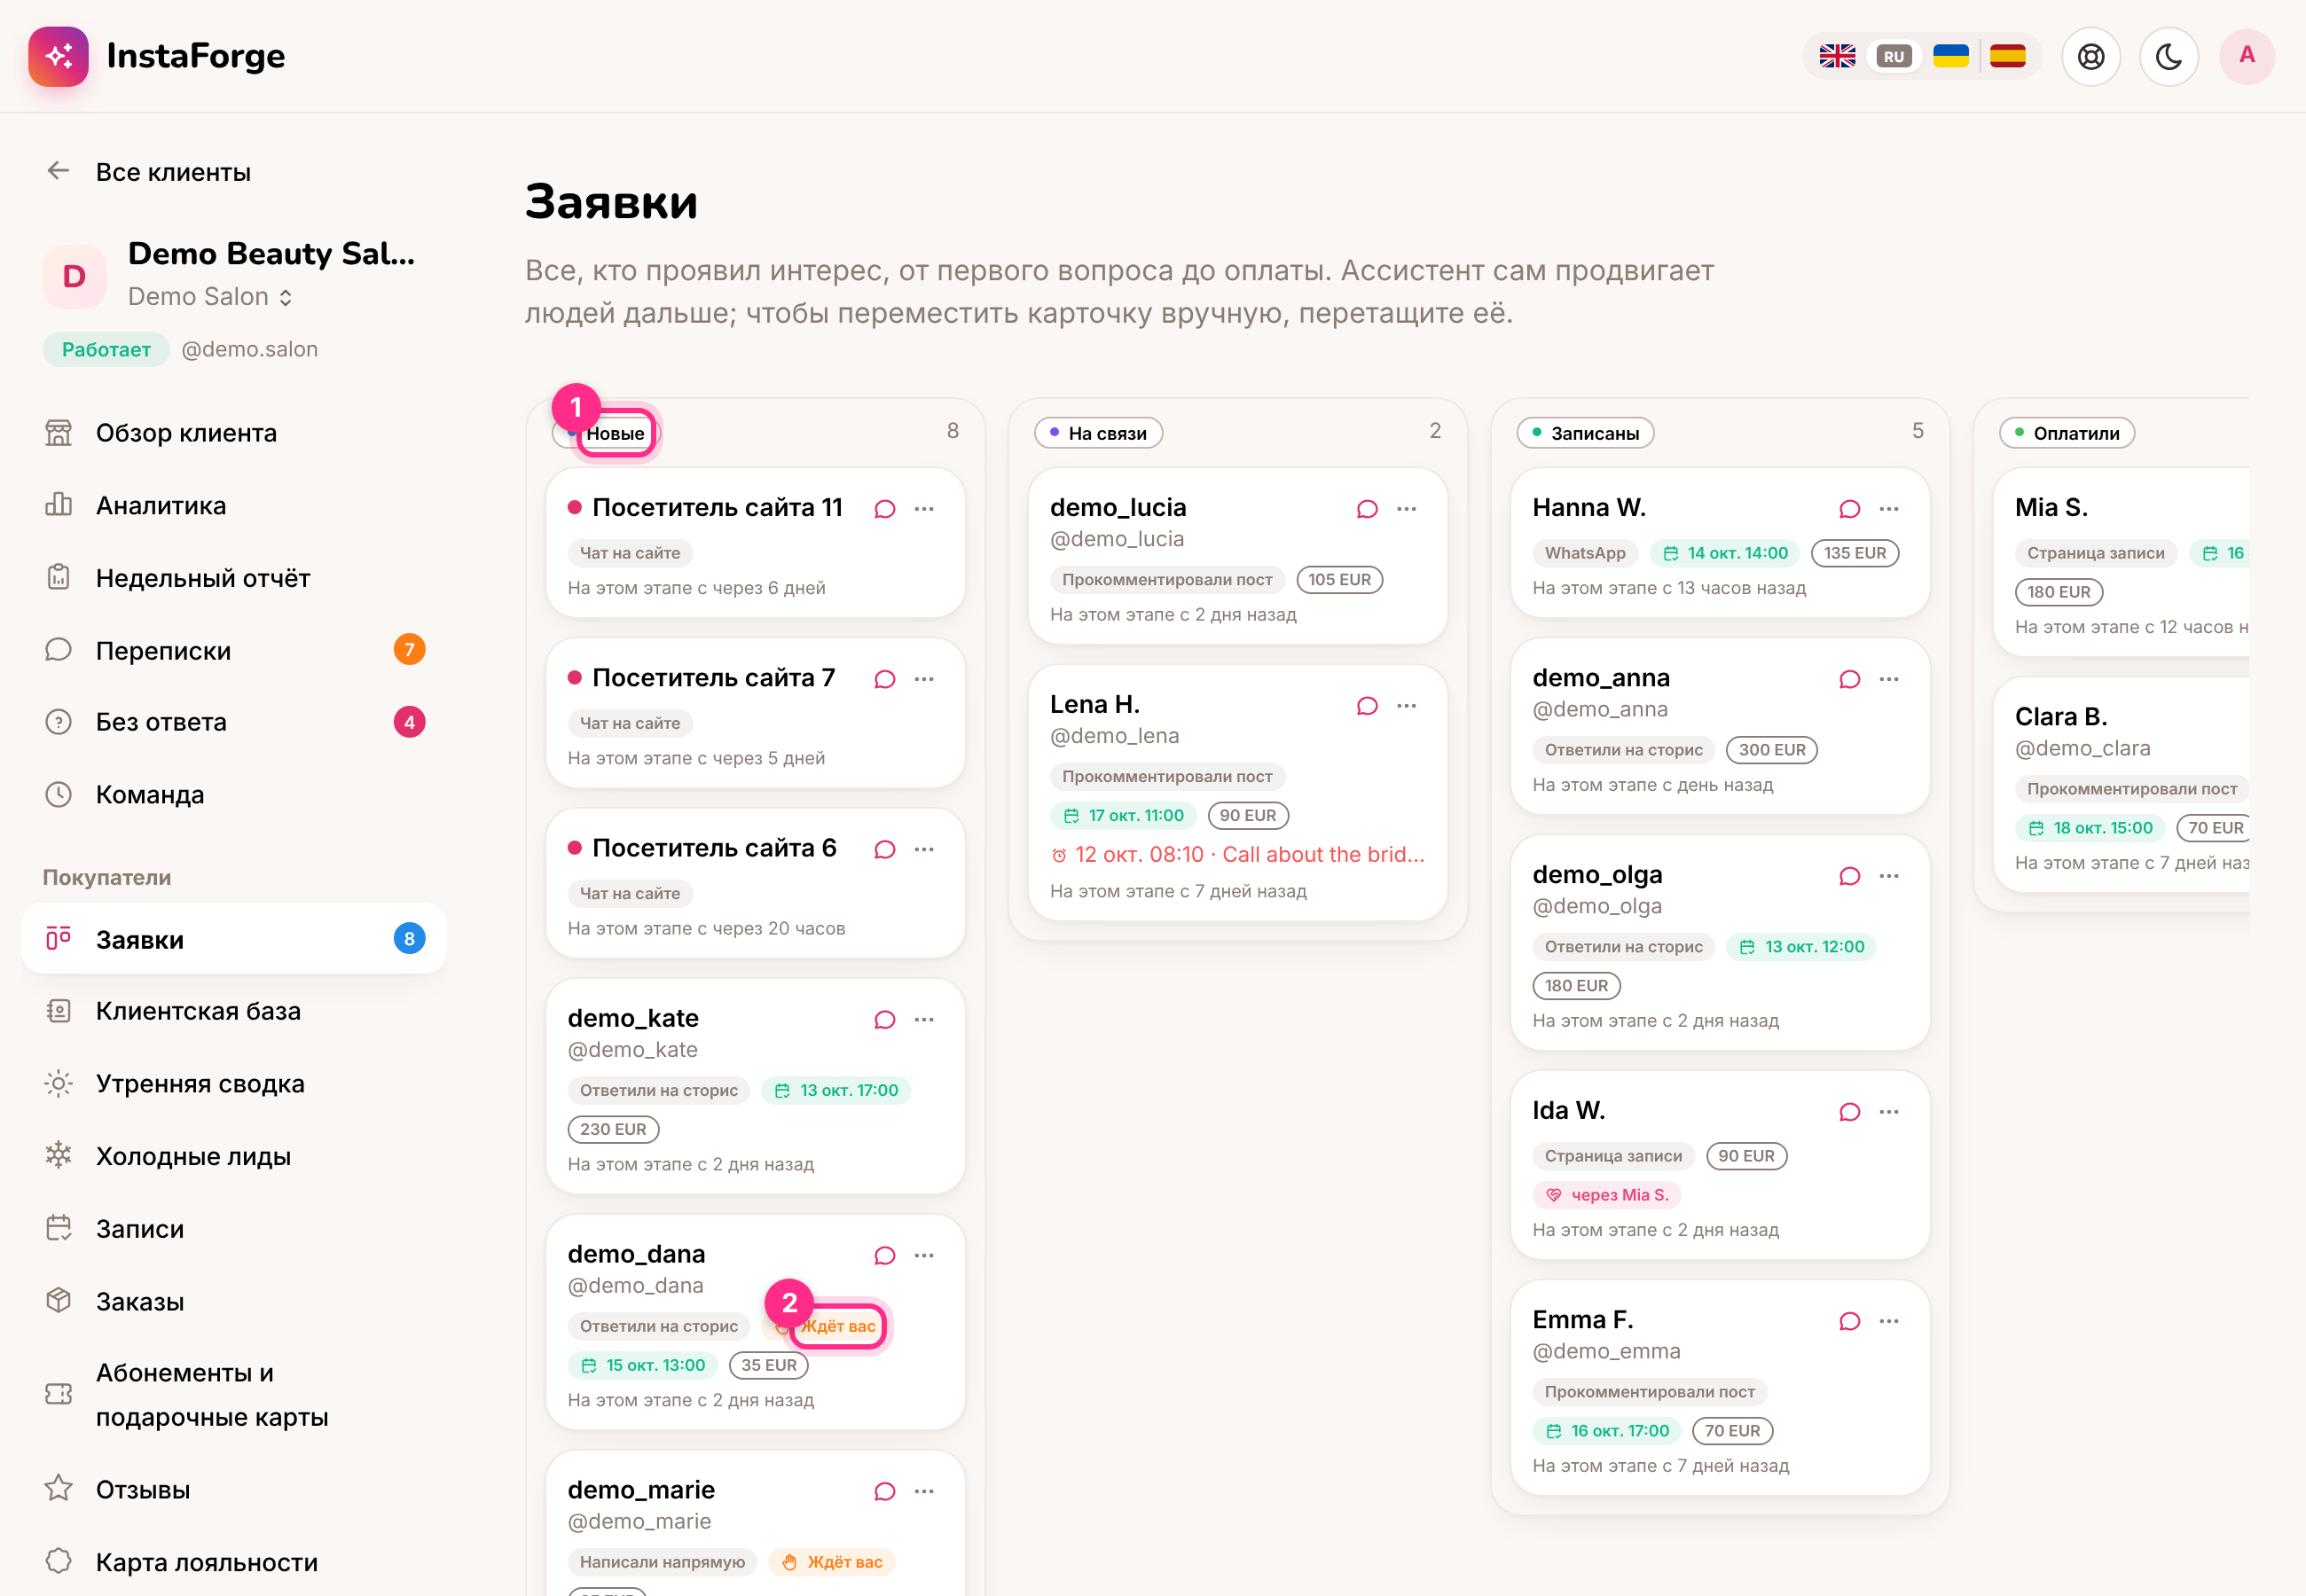Open more options on Lena H. card
Viewport: 2306px width, 1596px height.
(1407, 706)
